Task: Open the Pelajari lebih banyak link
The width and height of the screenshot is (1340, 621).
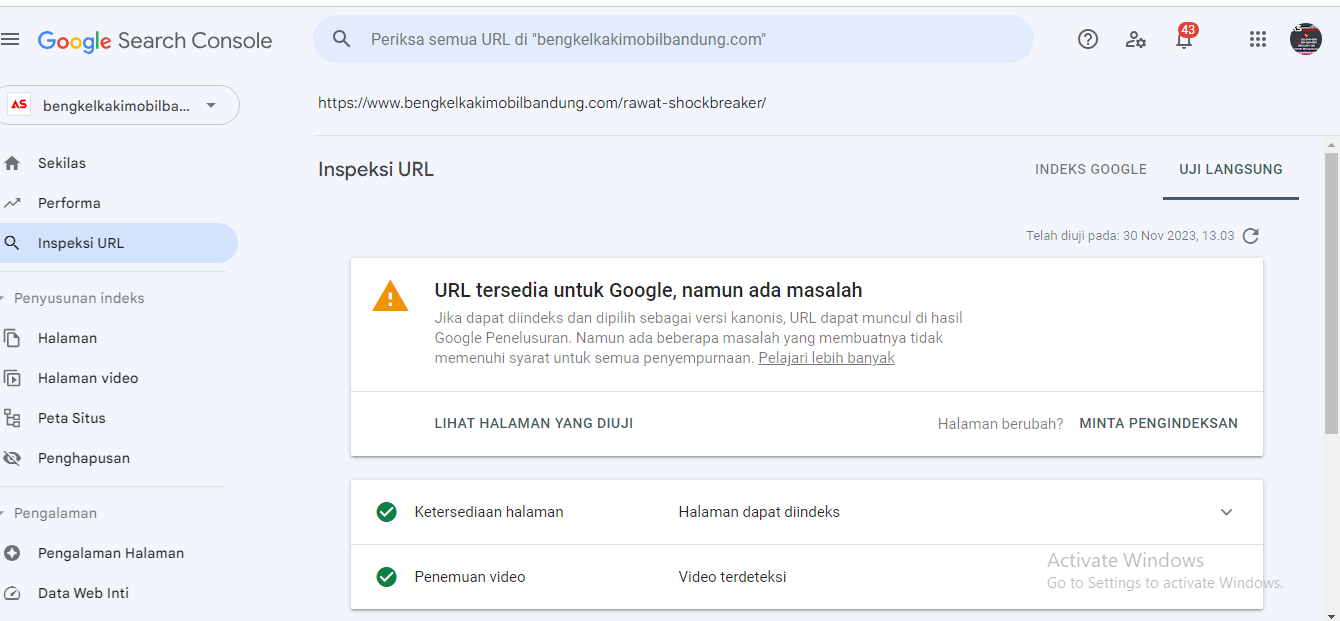Action: [826, 358]
